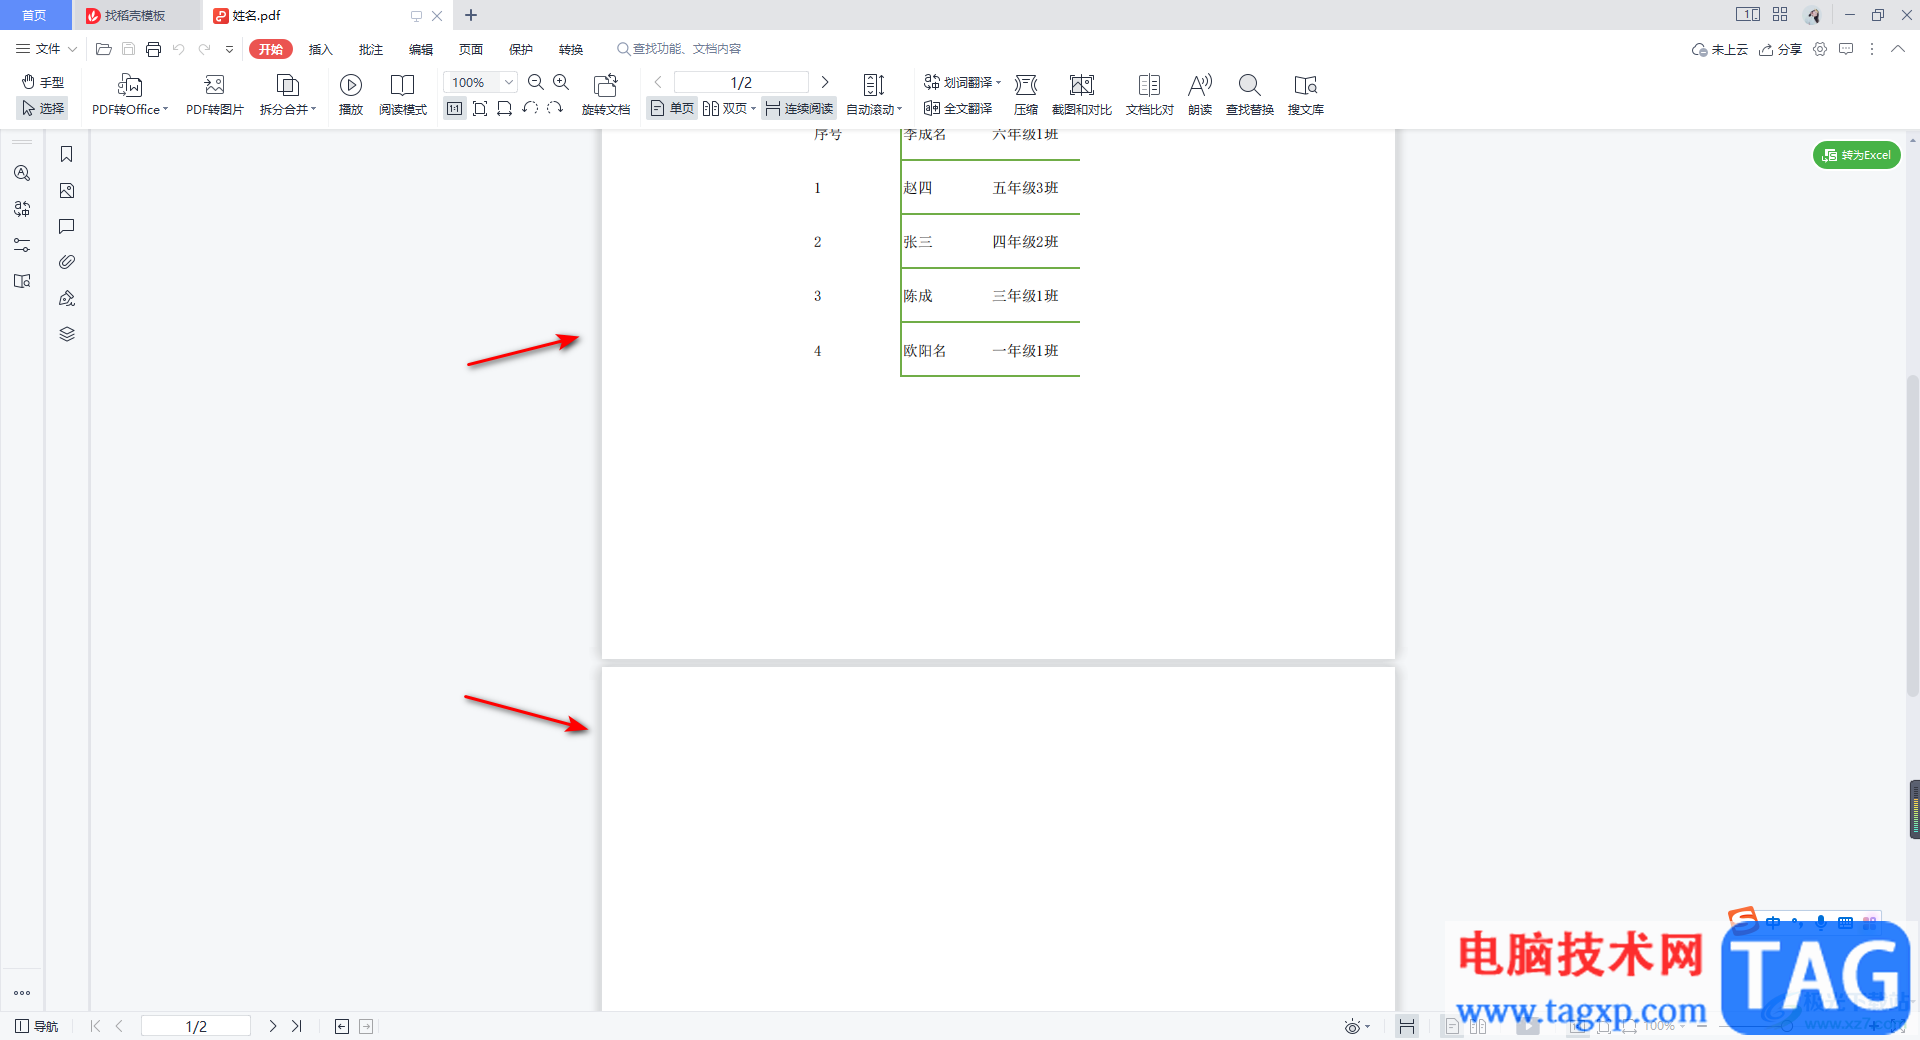Click the zoom in magnifier icon
This screenshot has height=1040, width=1920.
[561, 82]
